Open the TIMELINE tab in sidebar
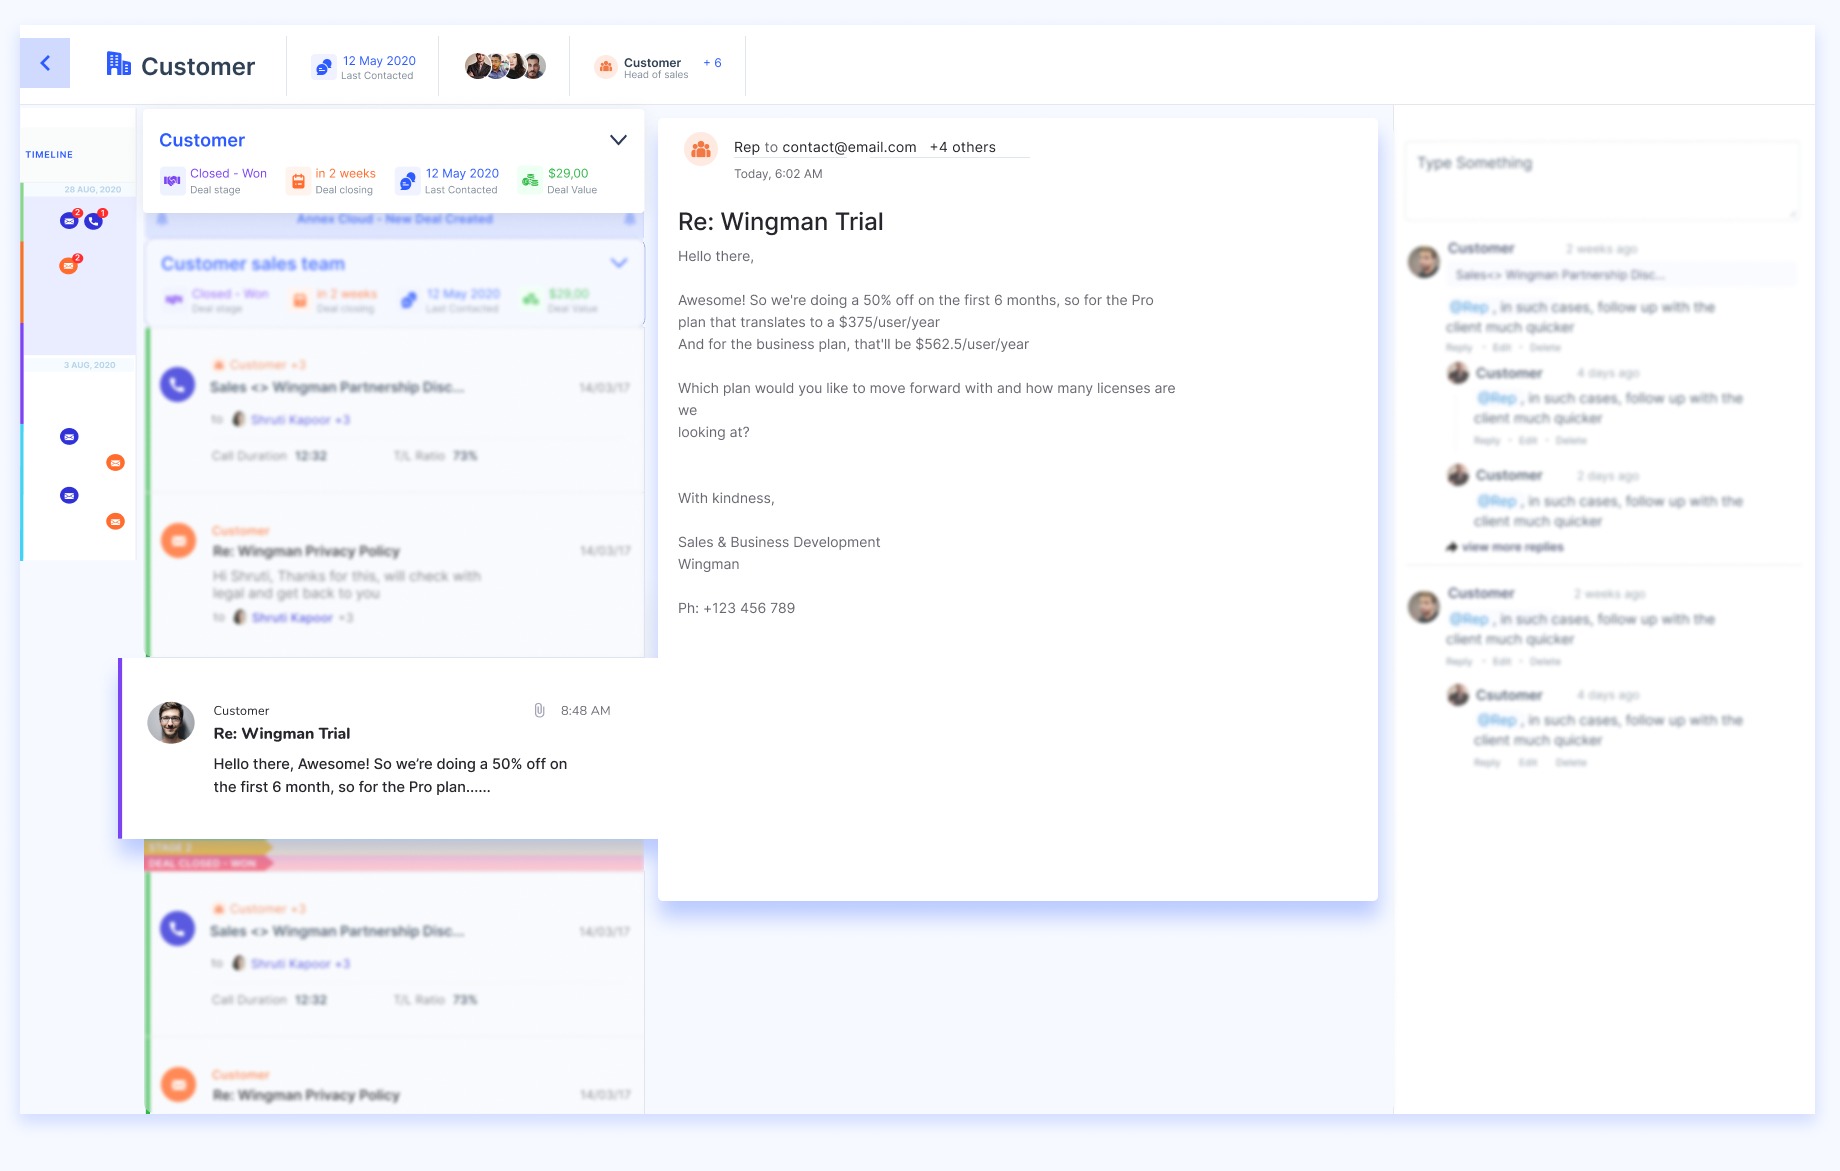Image resolution: width=1840 pixels, height=1171 pixels. click(x=49, y=155)
